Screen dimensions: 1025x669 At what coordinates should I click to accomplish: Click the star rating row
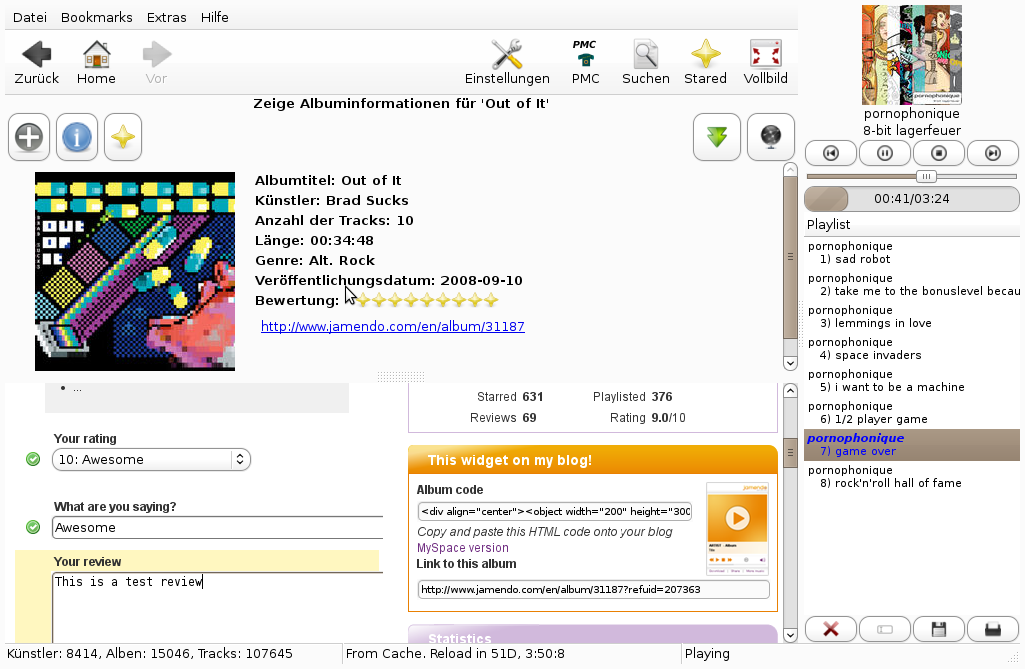pos(426,300)
